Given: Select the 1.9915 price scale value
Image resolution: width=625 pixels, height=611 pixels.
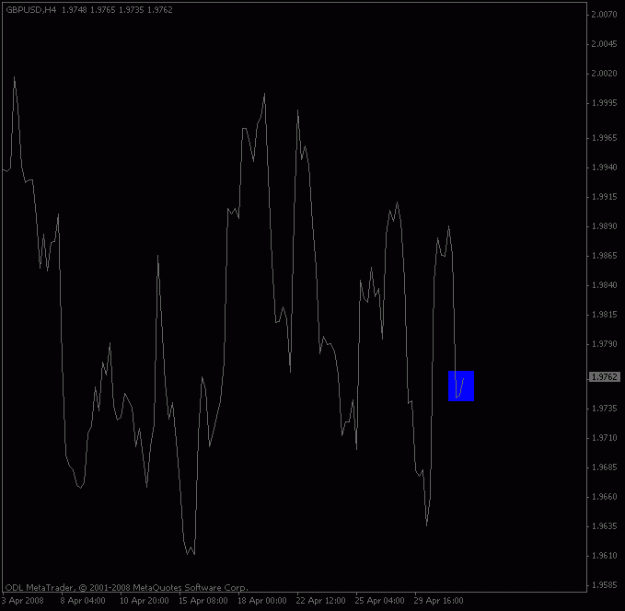Looking at the screenshot, I should tap(604, 197).
